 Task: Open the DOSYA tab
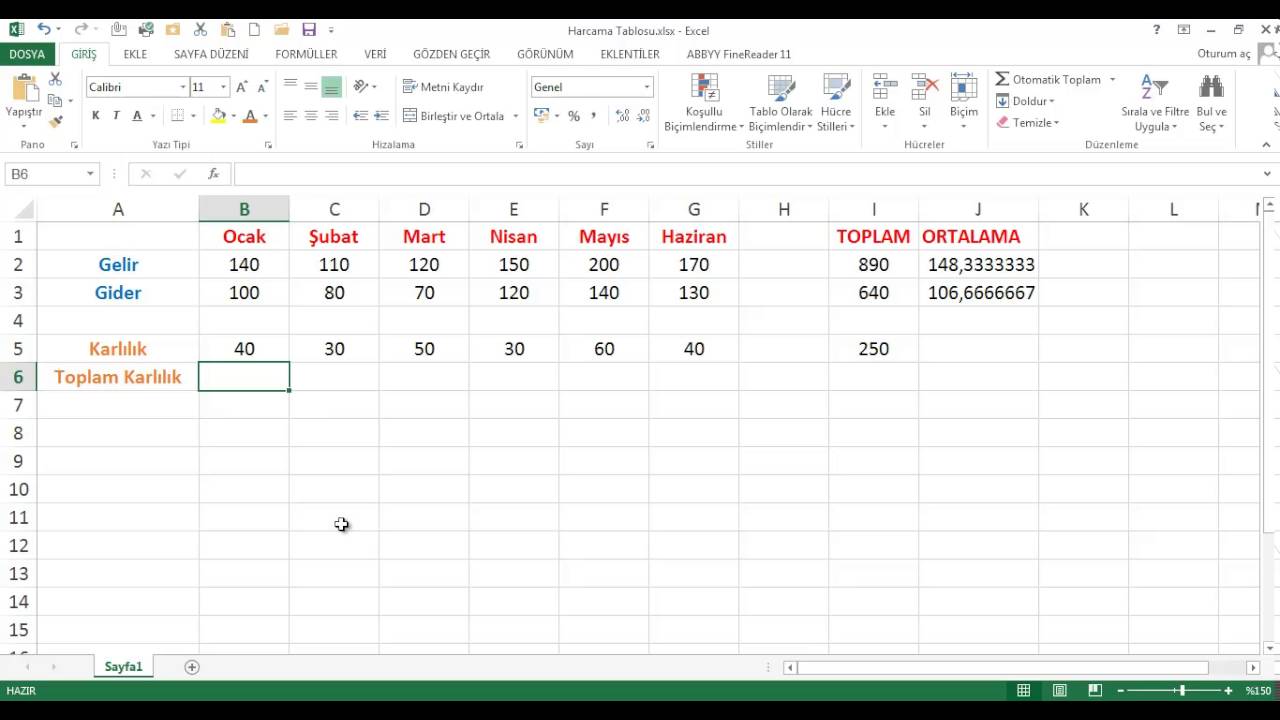[27, 54]
